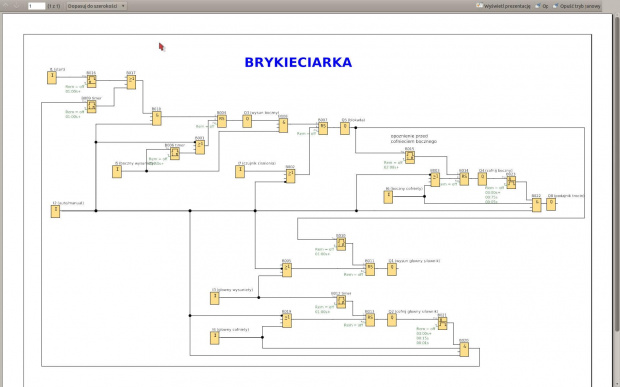
Task: Click the Q1 (wysuń główny siłownik) output block
Action: point(392,269)
